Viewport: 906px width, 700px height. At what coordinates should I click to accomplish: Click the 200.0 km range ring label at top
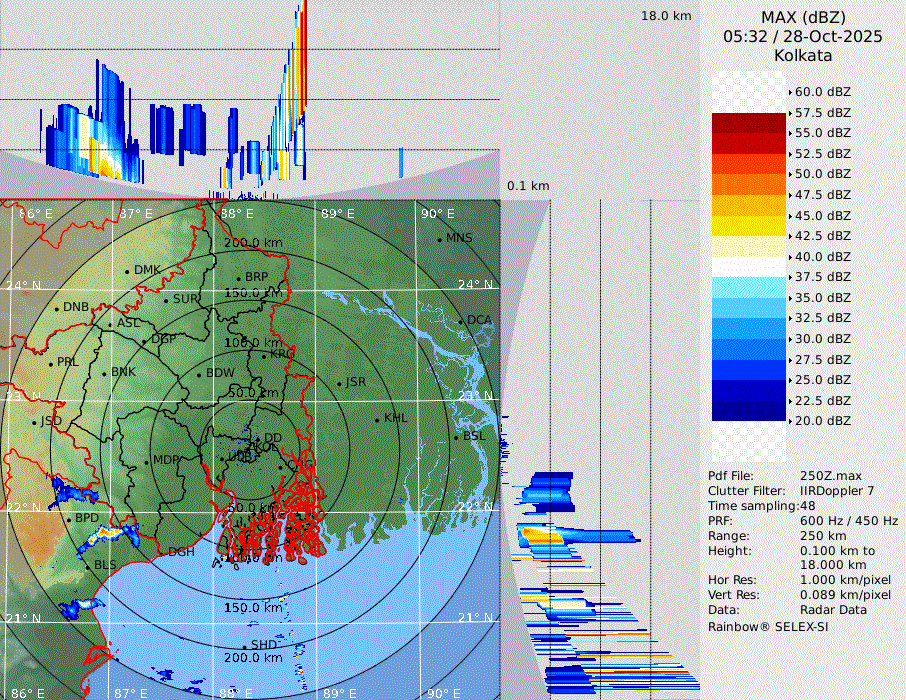[252, 243]
